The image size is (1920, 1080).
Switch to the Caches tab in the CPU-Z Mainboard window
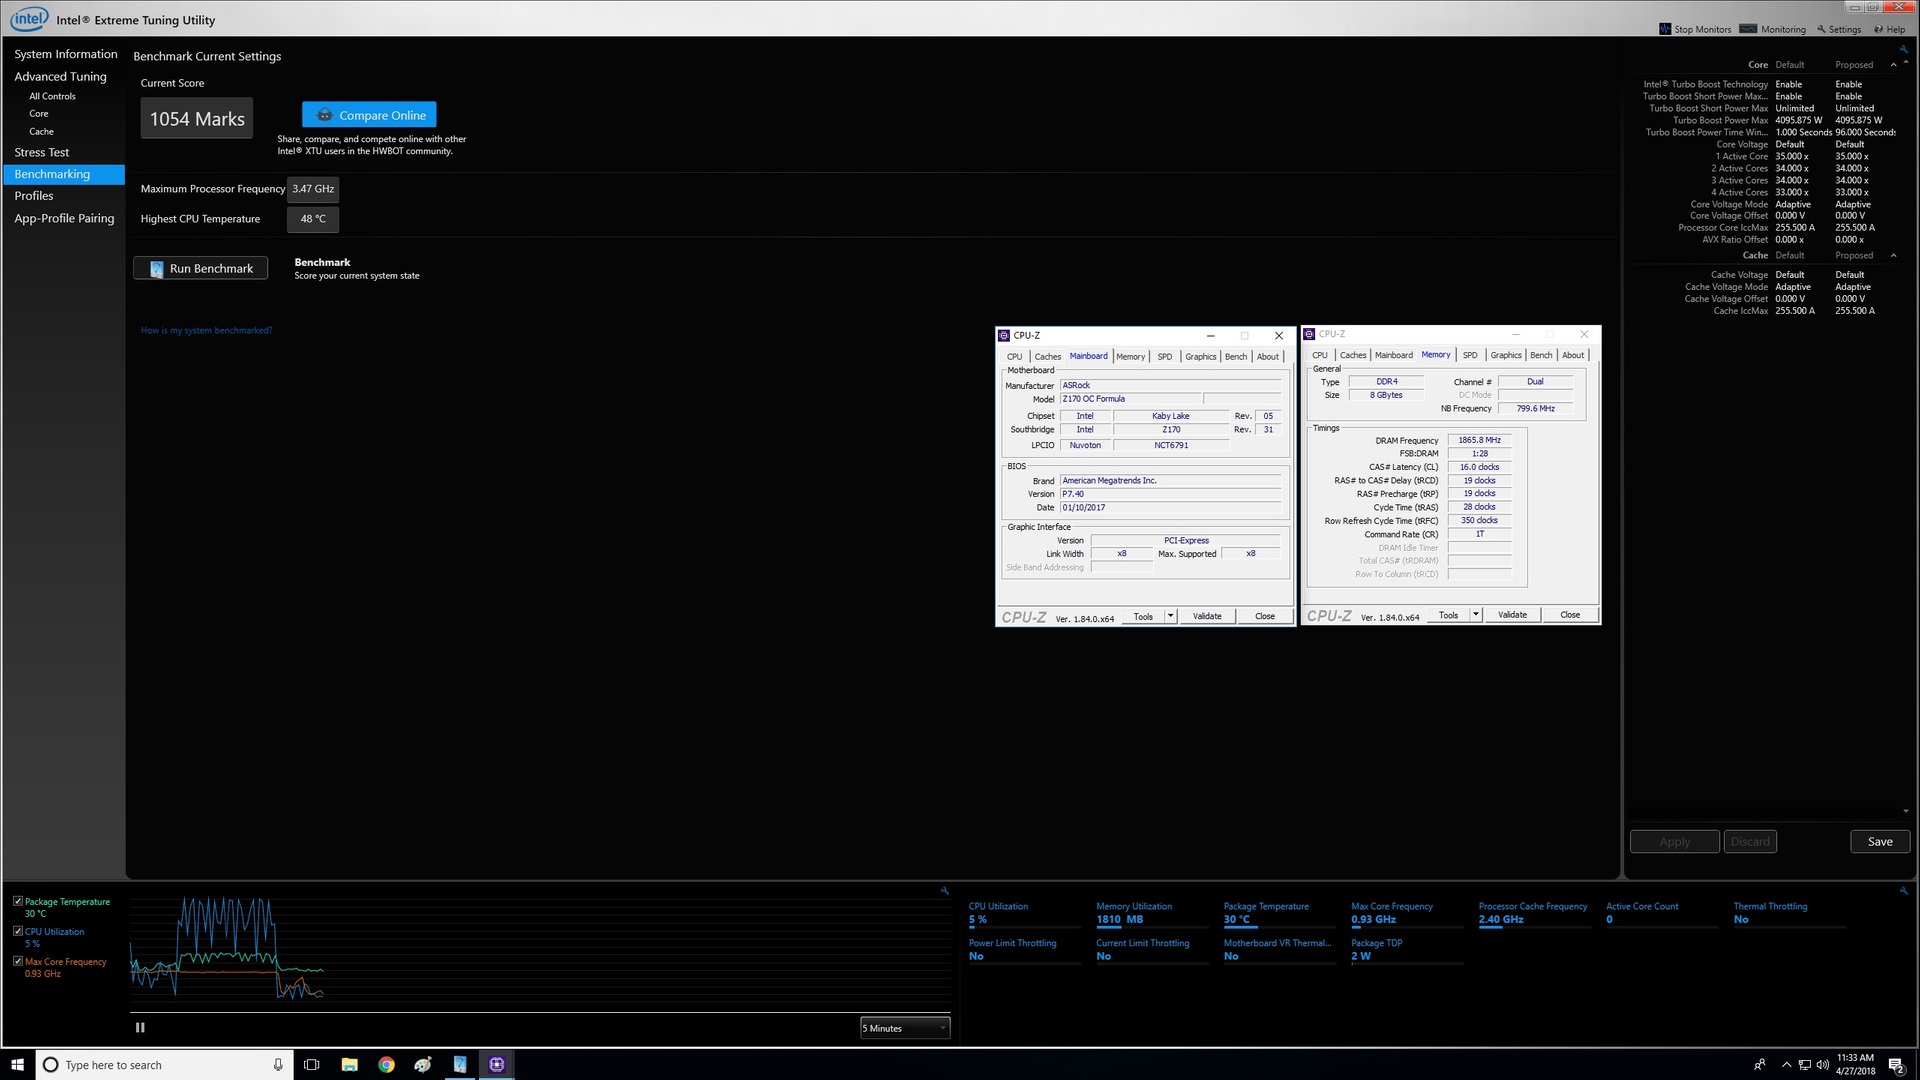click(1047, 356)
